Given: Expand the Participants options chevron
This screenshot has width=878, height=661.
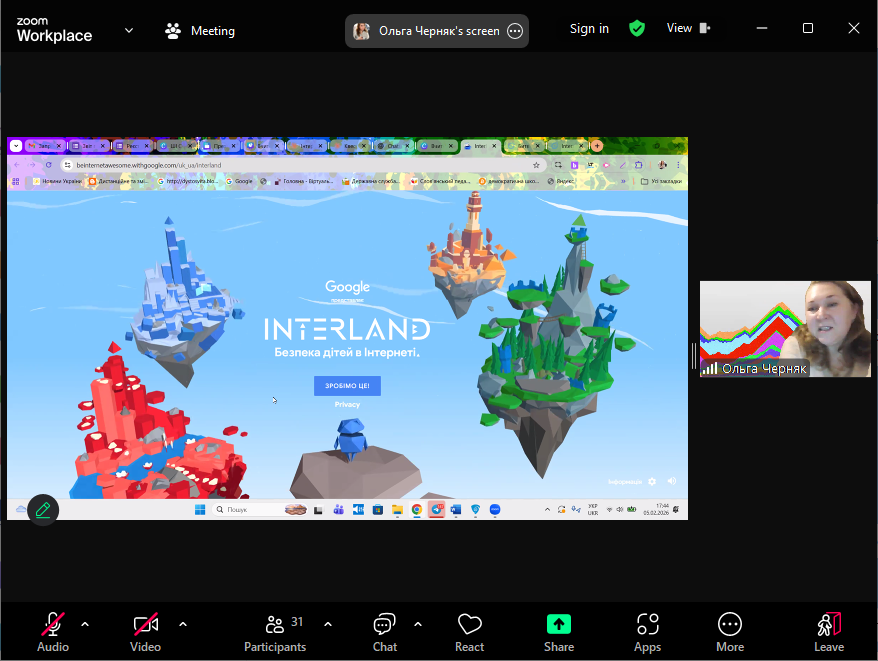Looking at the screenshot, I should coord(328,624).
